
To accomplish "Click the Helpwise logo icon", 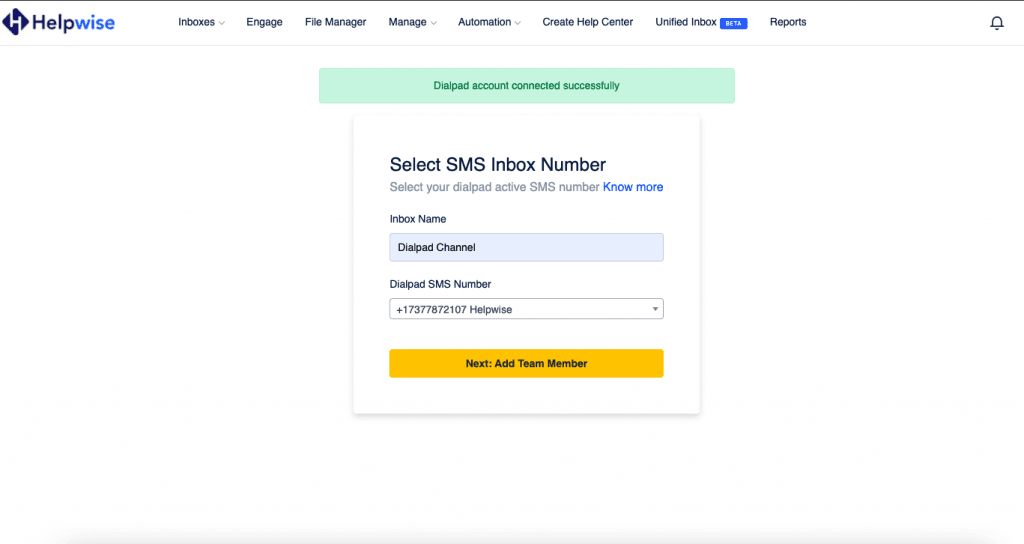I will (16, 22).
